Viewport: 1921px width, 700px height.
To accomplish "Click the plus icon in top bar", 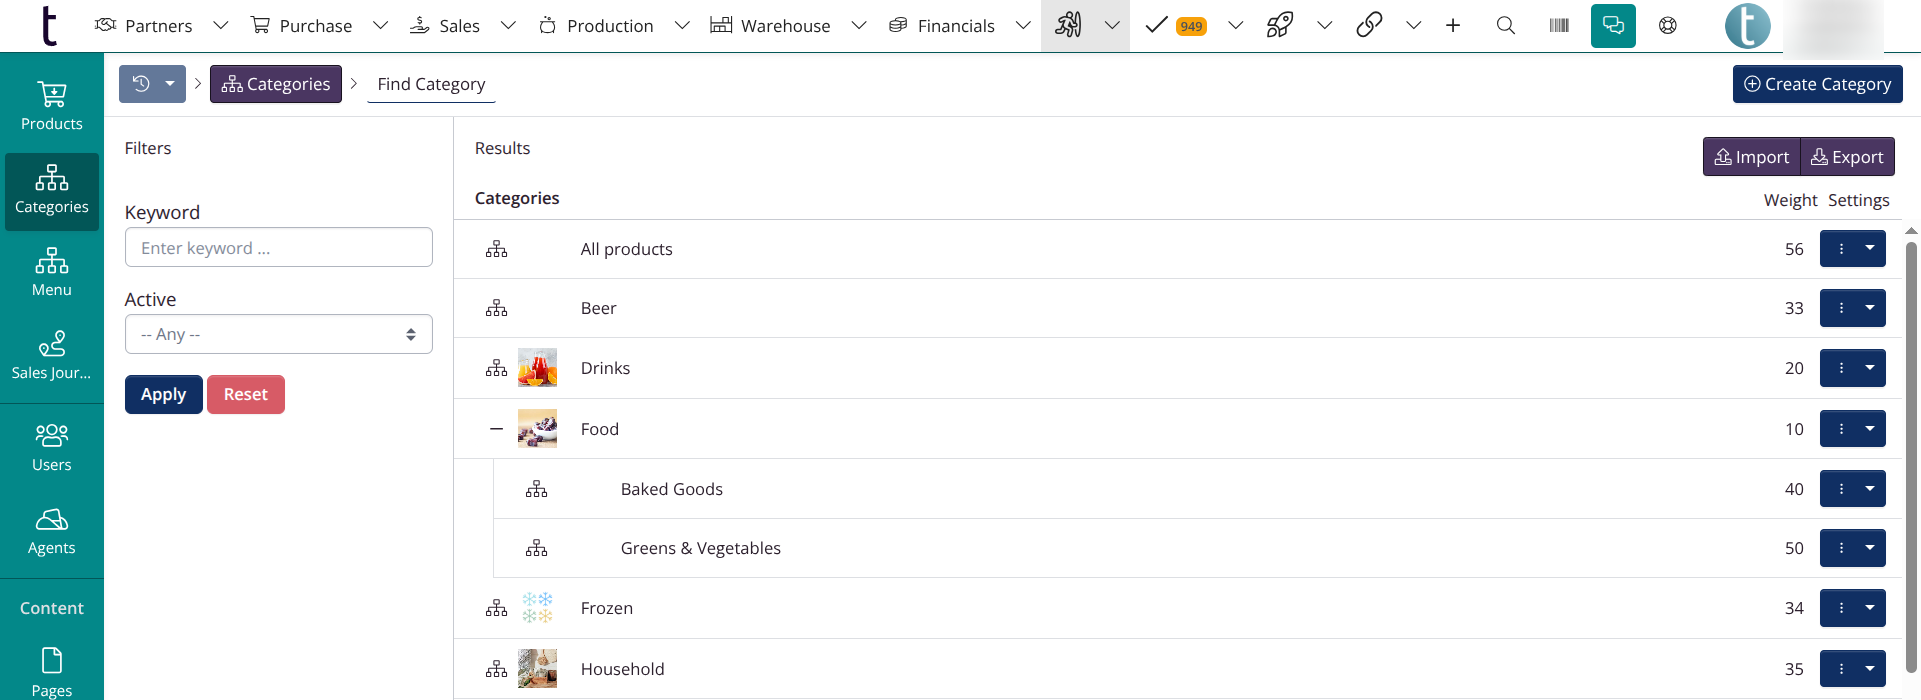I will [1453, 26].
